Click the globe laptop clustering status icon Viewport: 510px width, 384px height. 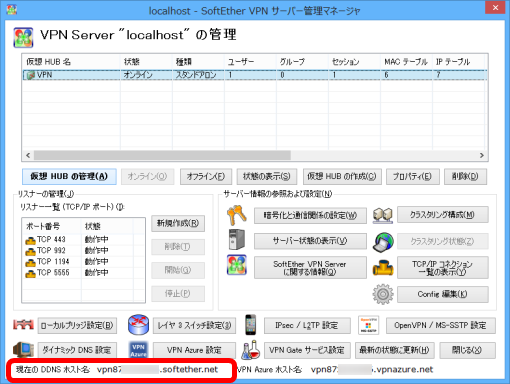point(383,242)
